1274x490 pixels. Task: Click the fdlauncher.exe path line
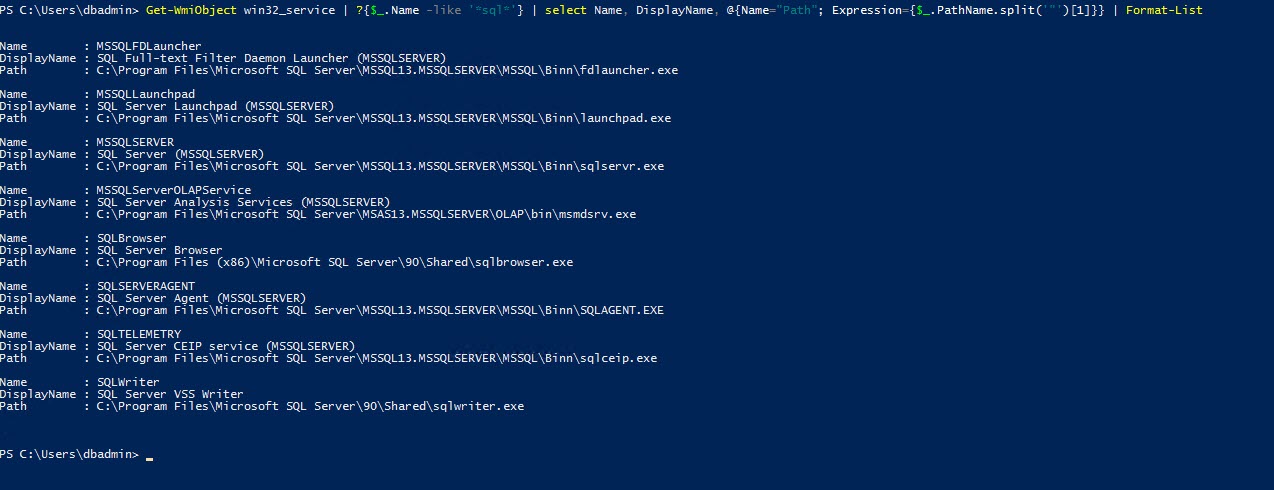tap(387, 70)
